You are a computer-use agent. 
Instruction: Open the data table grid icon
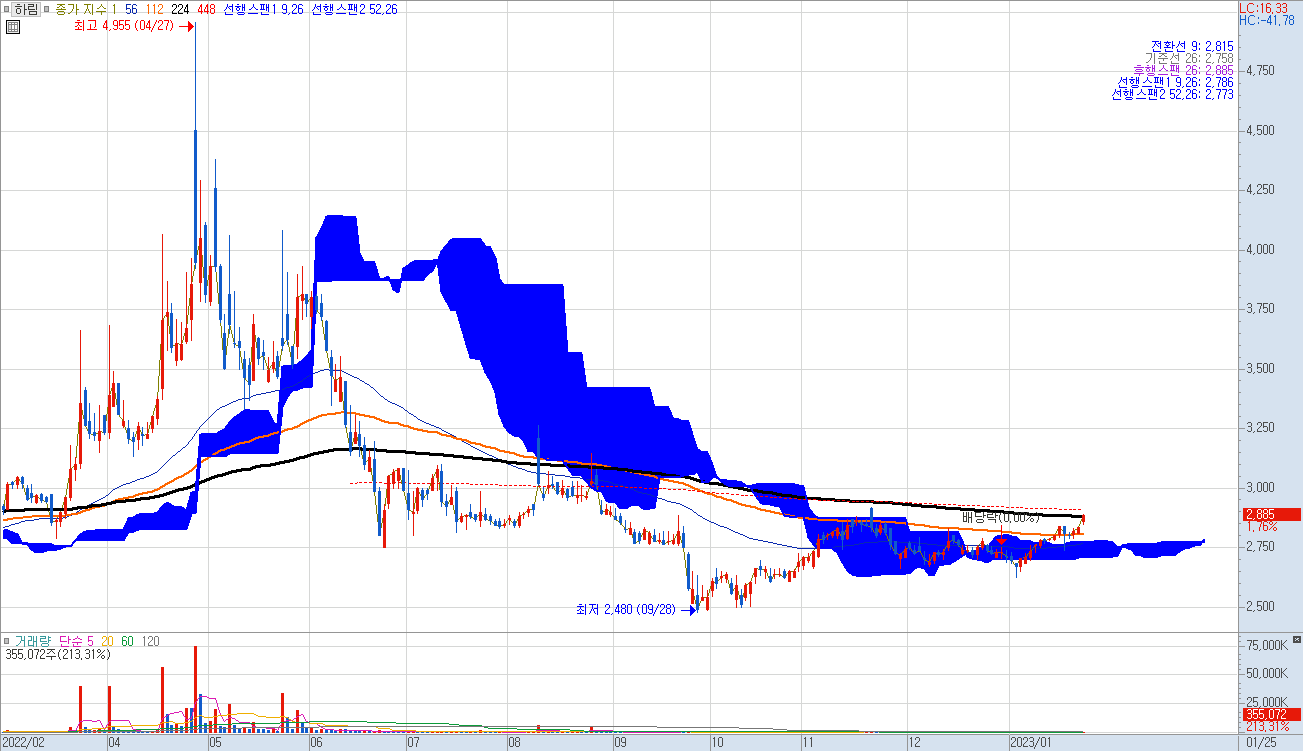[x=11, y=27]
